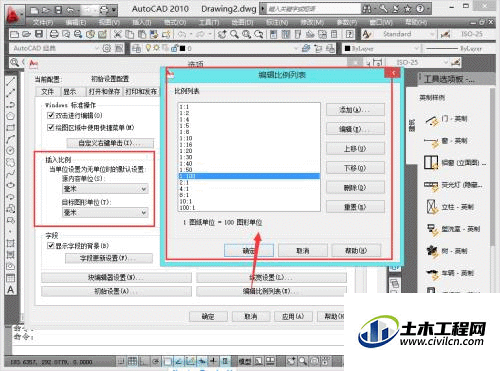
Task: Select the Rectangle tool in draw toolbar
Action: pos(11,128)
